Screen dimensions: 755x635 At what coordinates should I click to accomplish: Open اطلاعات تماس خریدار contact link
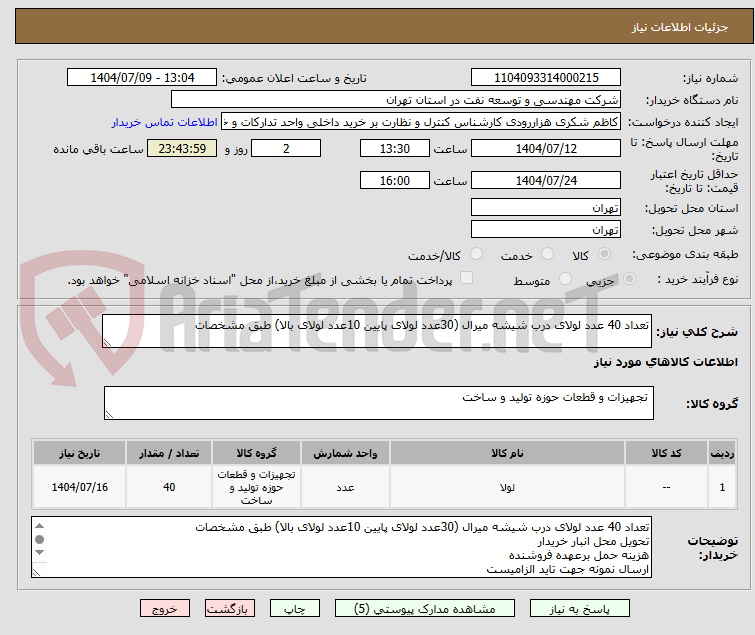click(164, 122)
